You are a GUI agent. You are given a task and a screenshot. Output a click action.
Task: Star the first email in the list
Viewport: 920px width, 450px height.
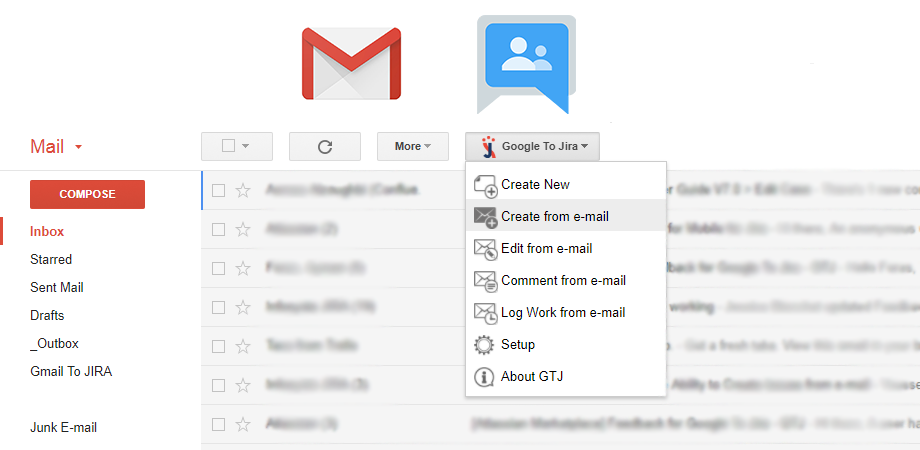point(243,190)
